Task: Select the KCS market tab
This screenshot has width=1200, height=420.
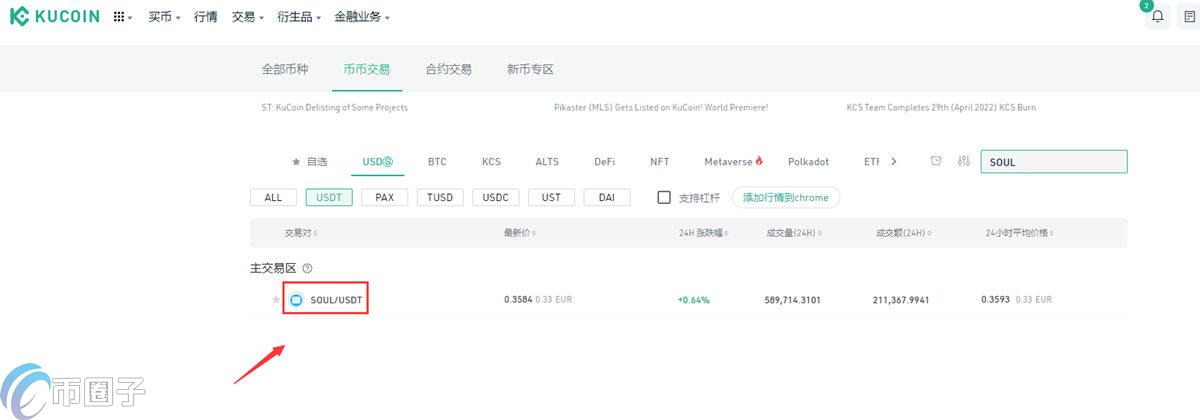Action: point(491,161)
